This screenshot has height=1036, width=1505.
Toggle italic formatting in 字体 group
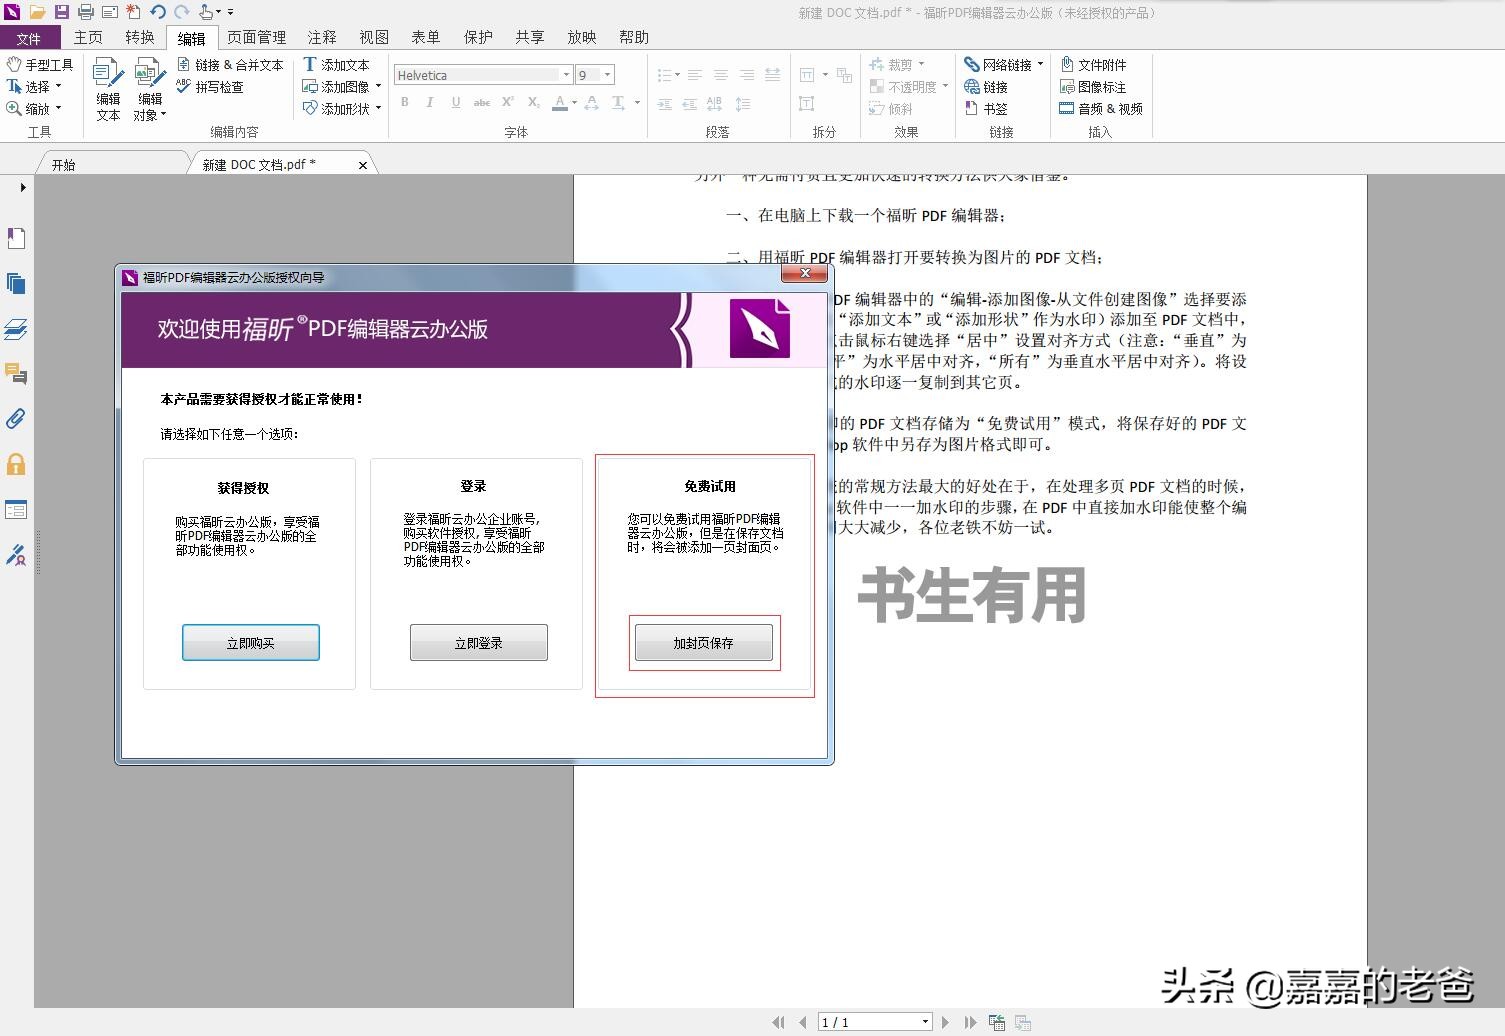pos(429,103)
